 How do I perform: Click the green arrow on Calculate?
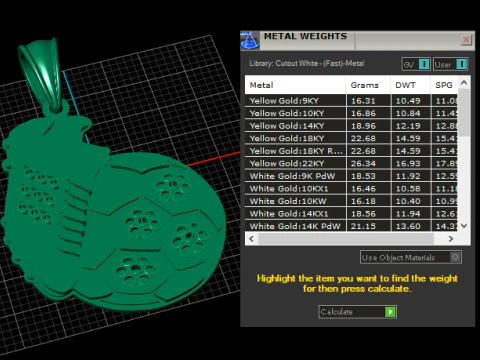tap(390, 312)
